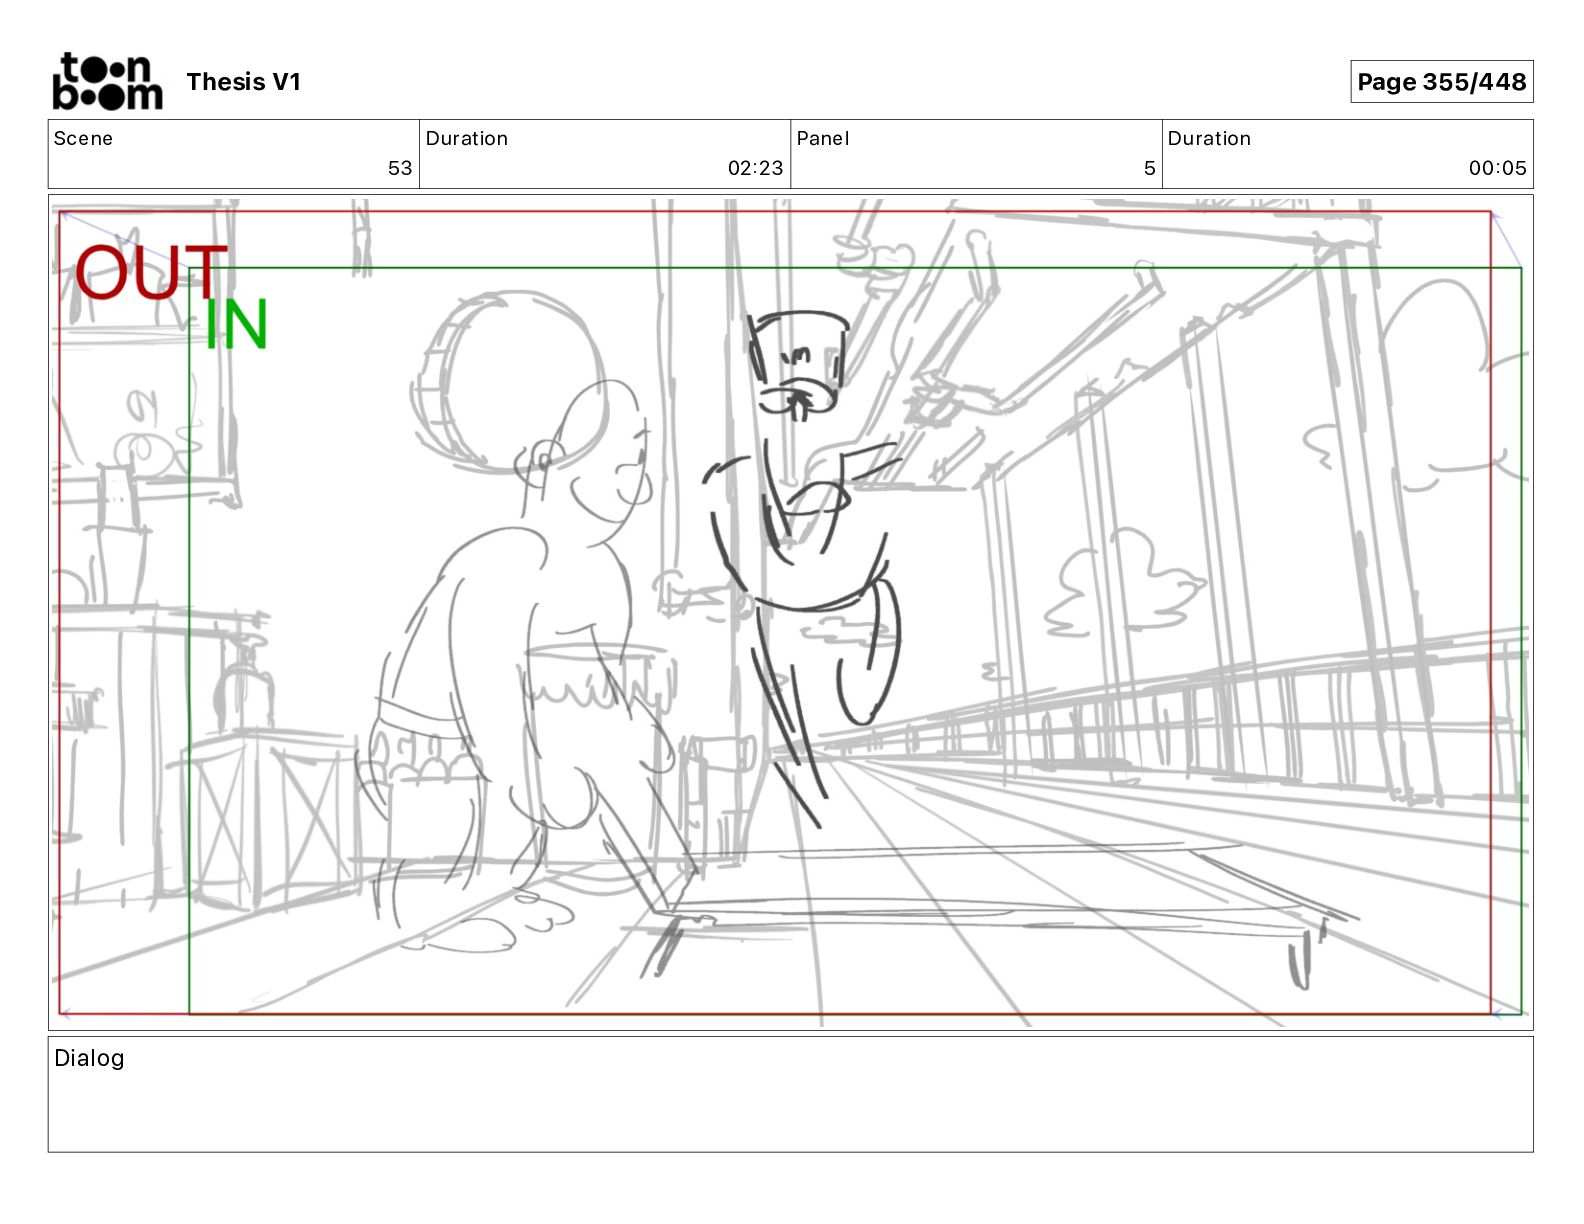Select the scene number '53'
The height and width of the screenshot is (1224, 1584).
(400, 168)
